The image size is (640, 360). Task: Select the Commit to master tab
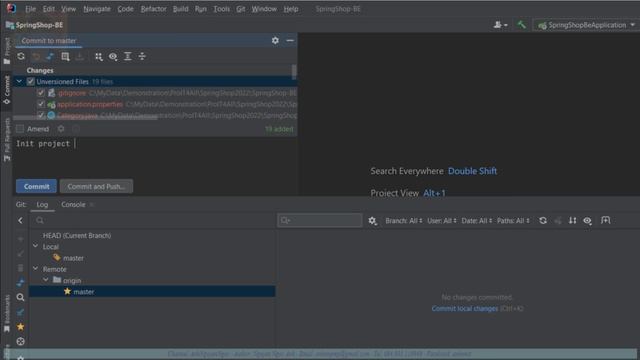[x=49, y=40]
